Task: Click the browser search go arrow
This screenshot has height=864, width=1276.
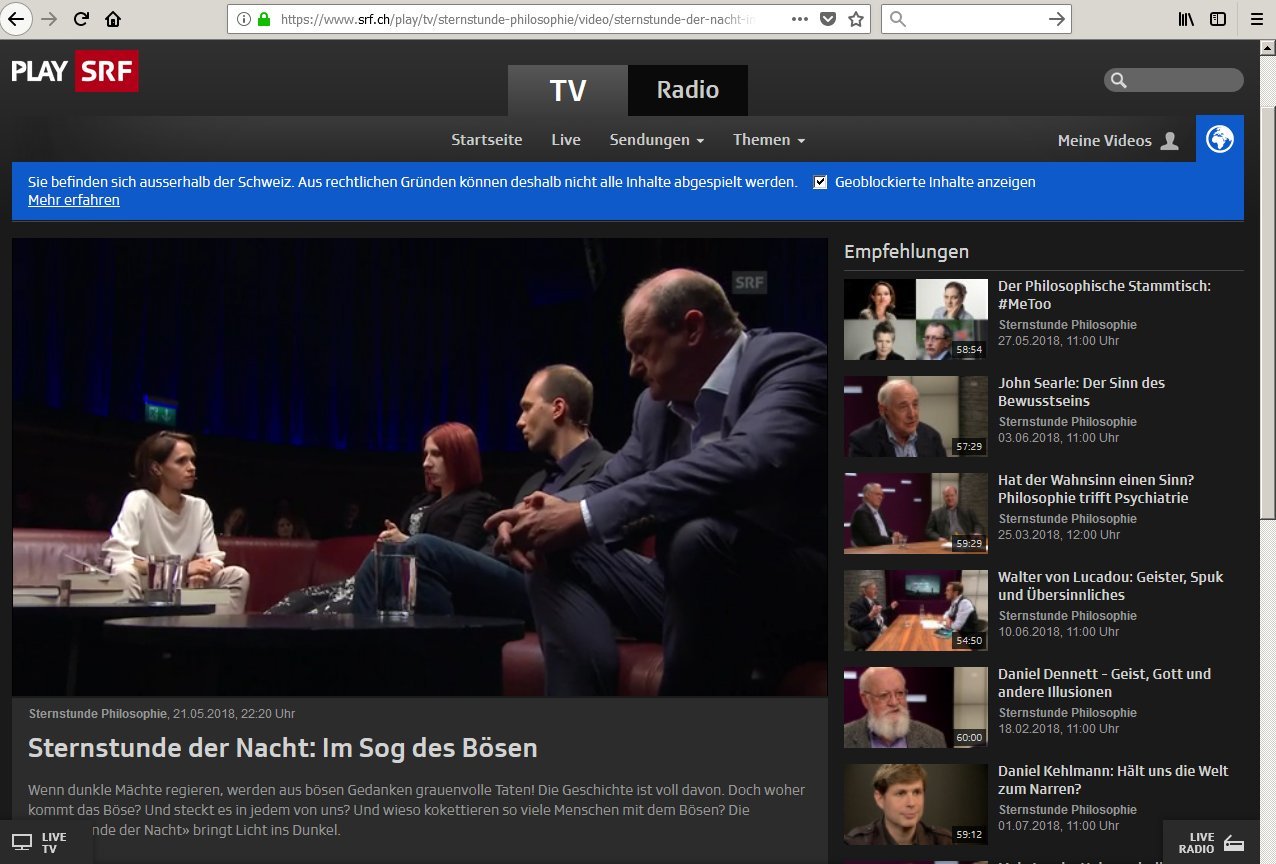Action: coord(1056,19)
